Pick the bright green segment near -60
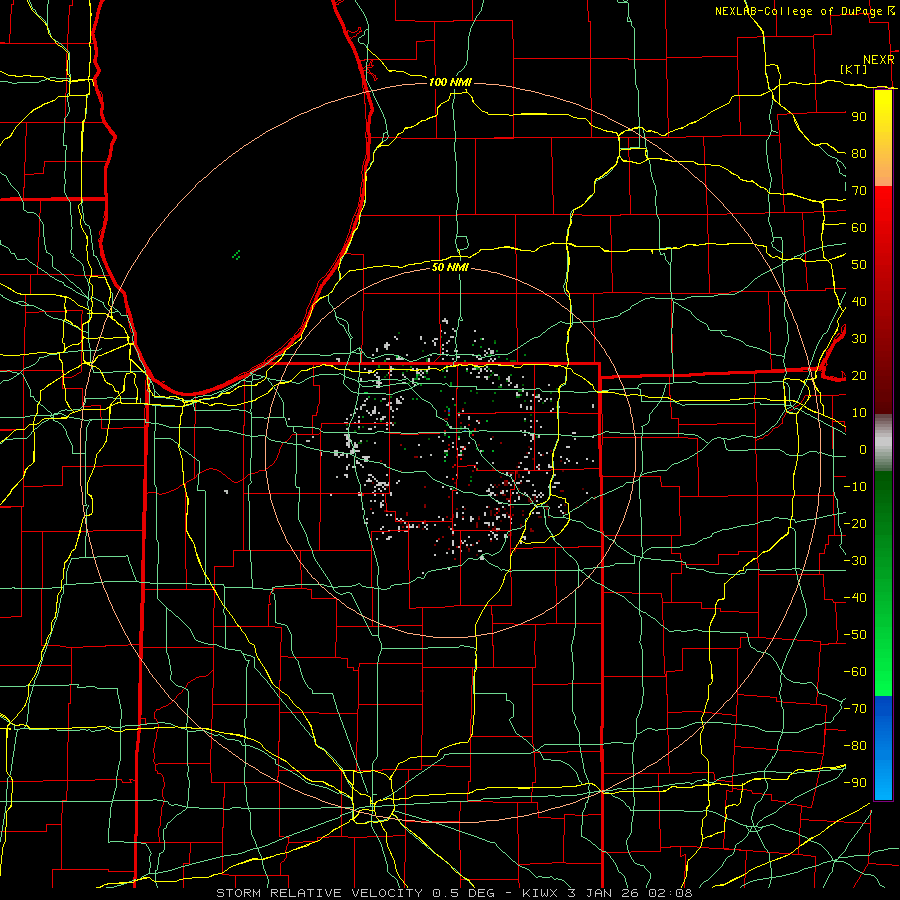900x900 pixels. (883, 672)
